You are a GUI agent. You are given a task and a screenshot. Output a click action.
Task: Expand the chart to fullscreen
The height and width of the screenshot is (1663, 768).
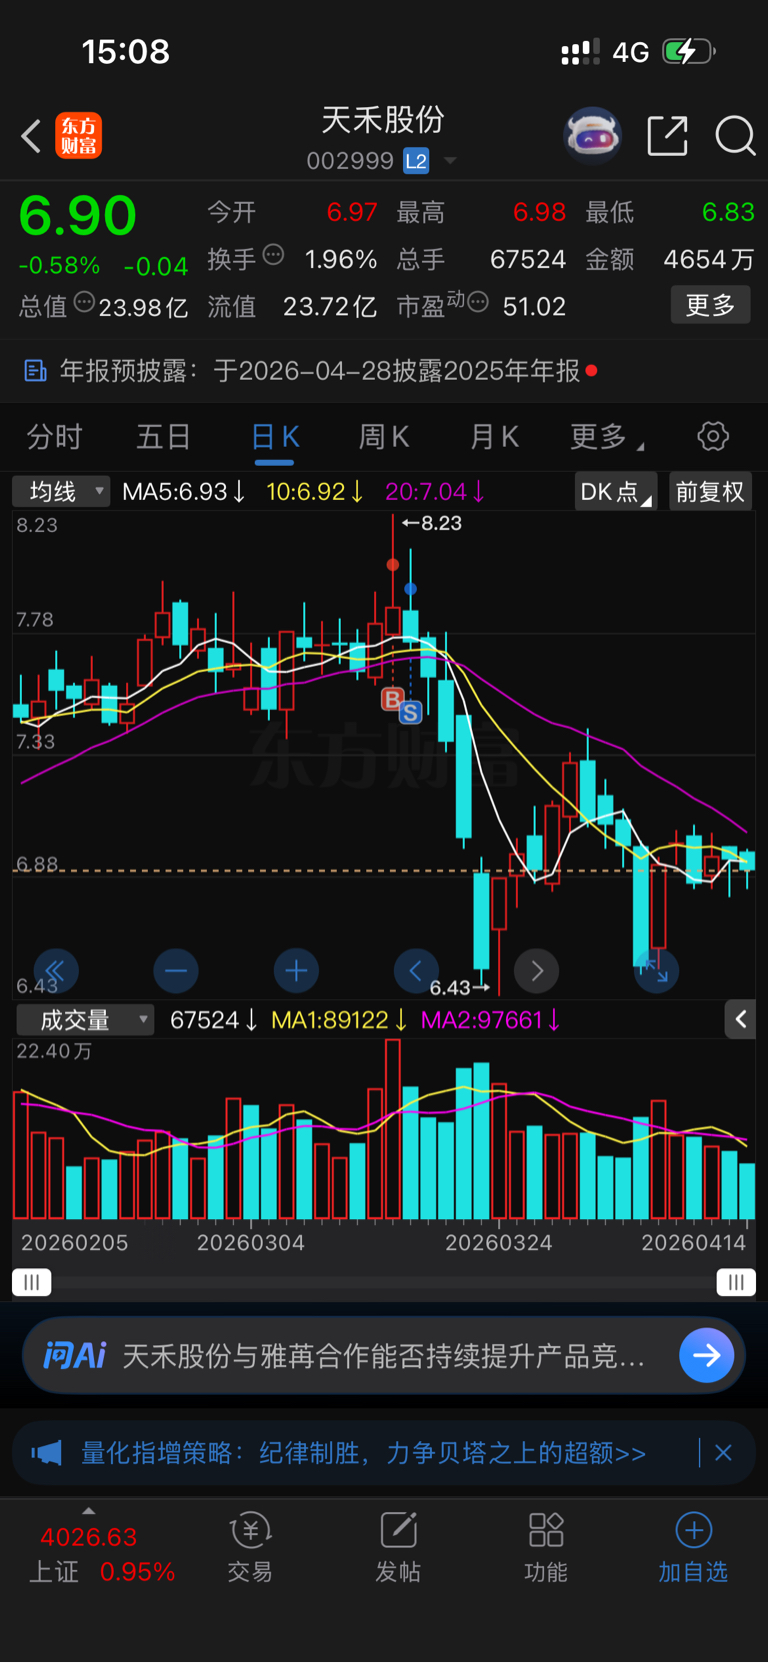click(x=656, y=970)
